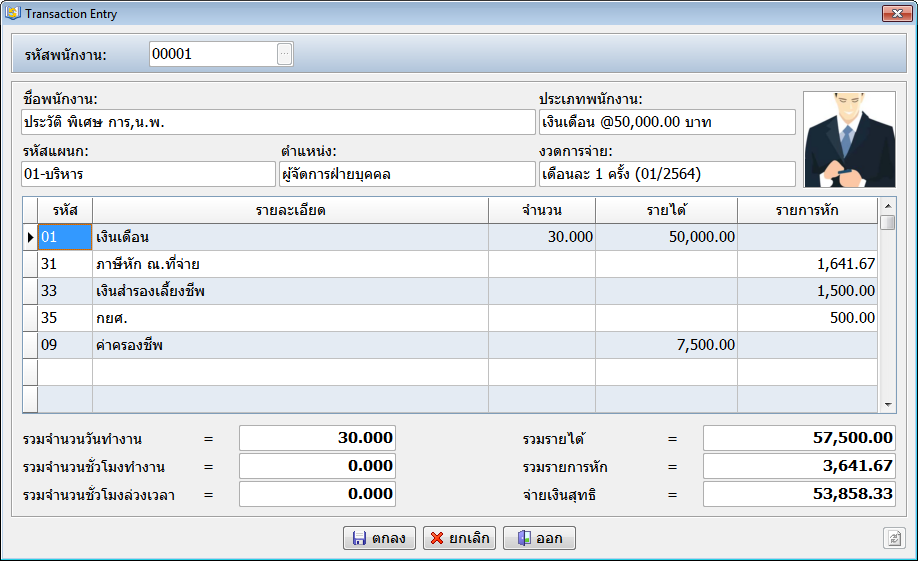
Task: Click the จ่ายเงินสุทธิ total field
Action: [x=798, y=494]
